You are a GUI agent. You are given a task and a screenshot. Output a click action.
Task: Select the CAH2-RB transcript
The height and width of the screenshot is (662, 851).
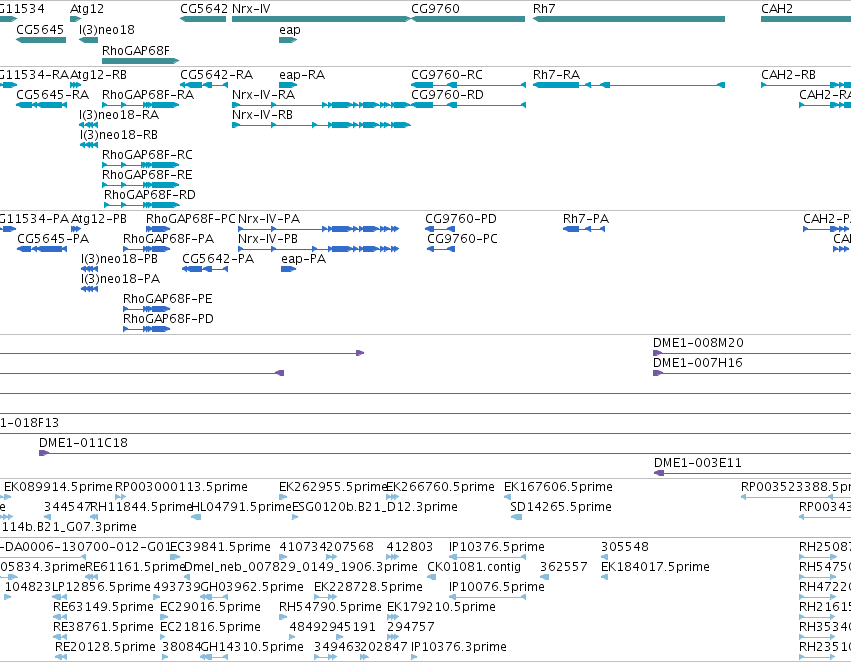click(806, 85)
